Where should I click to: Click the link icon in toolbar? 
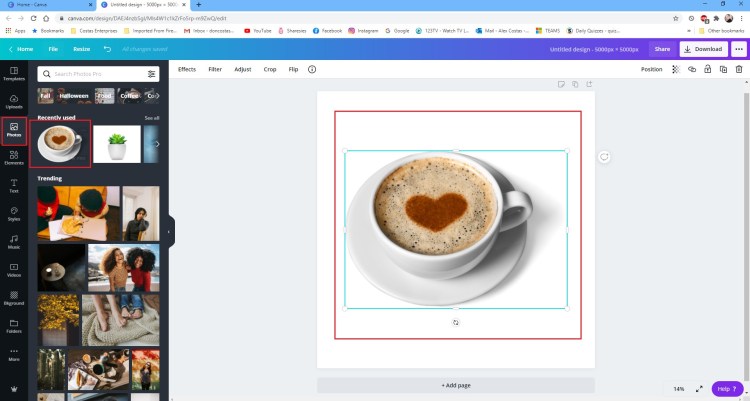[x=692, y=69]
